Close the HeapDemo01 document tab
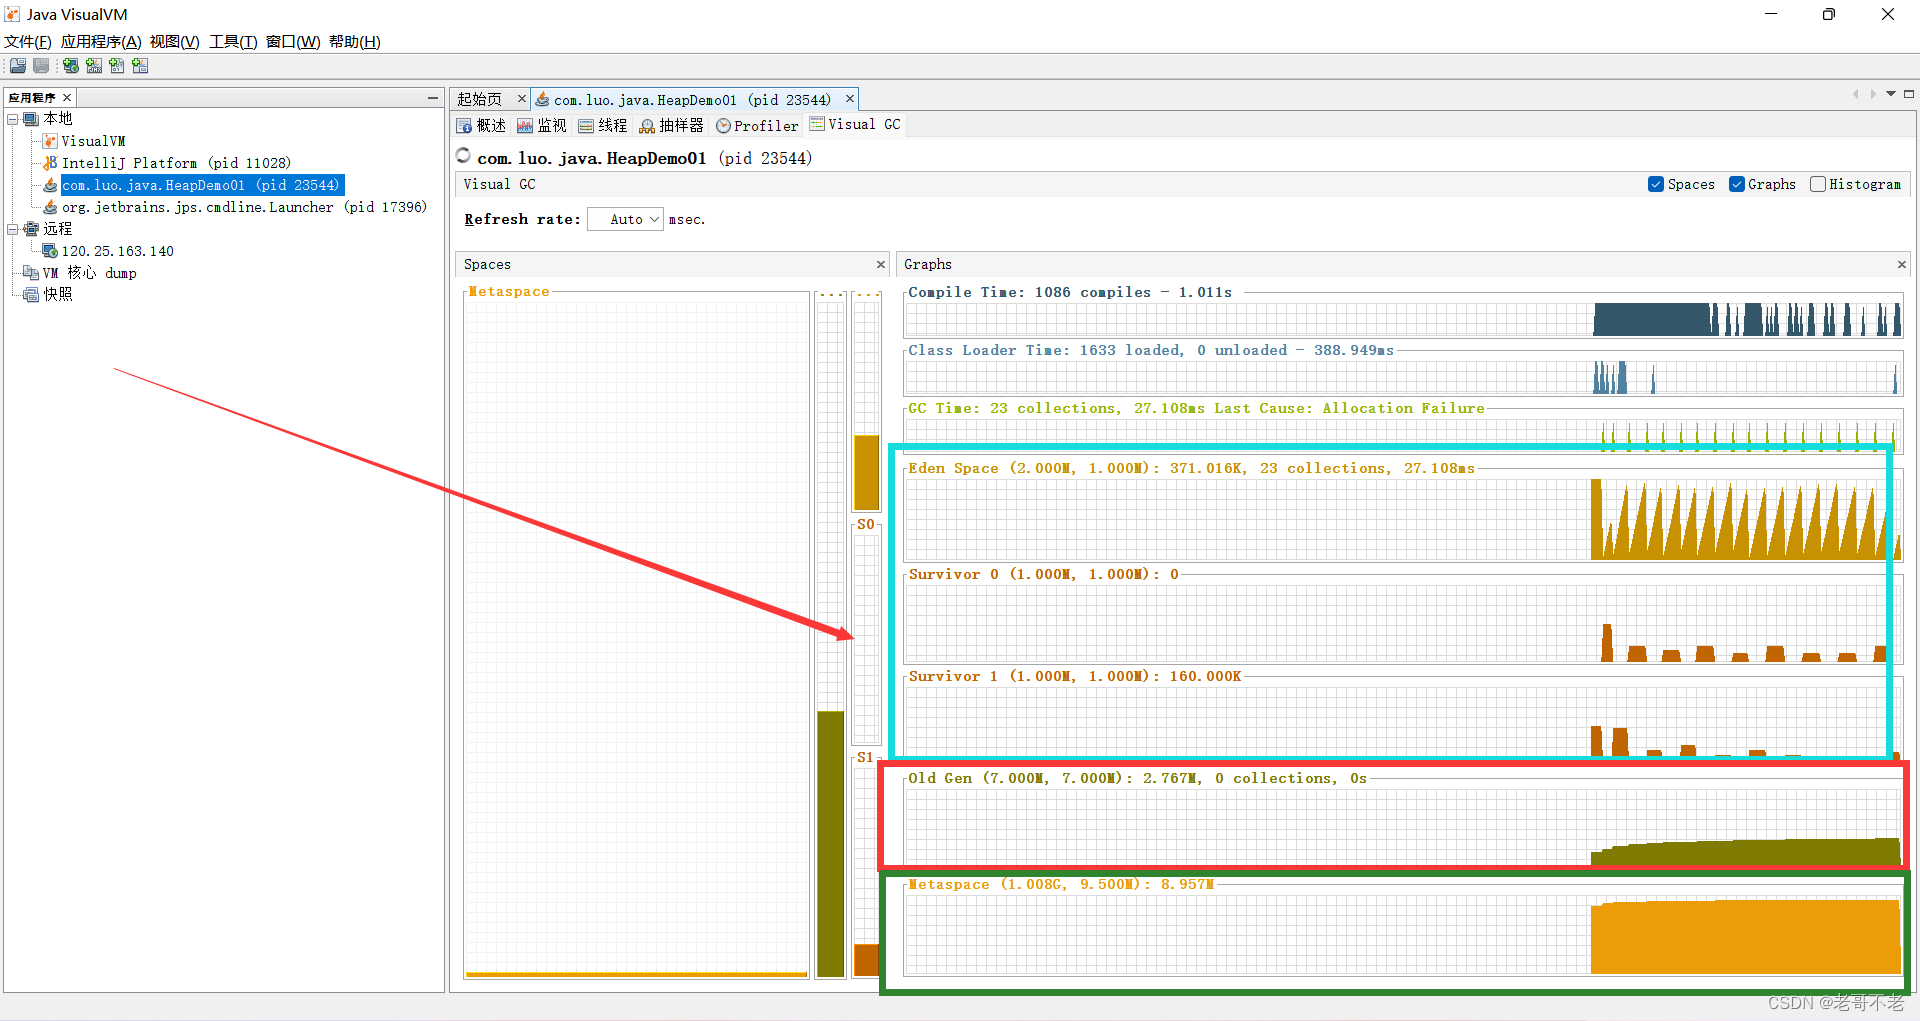This screenshot has width=1920, height=1021. coord(850,99)
